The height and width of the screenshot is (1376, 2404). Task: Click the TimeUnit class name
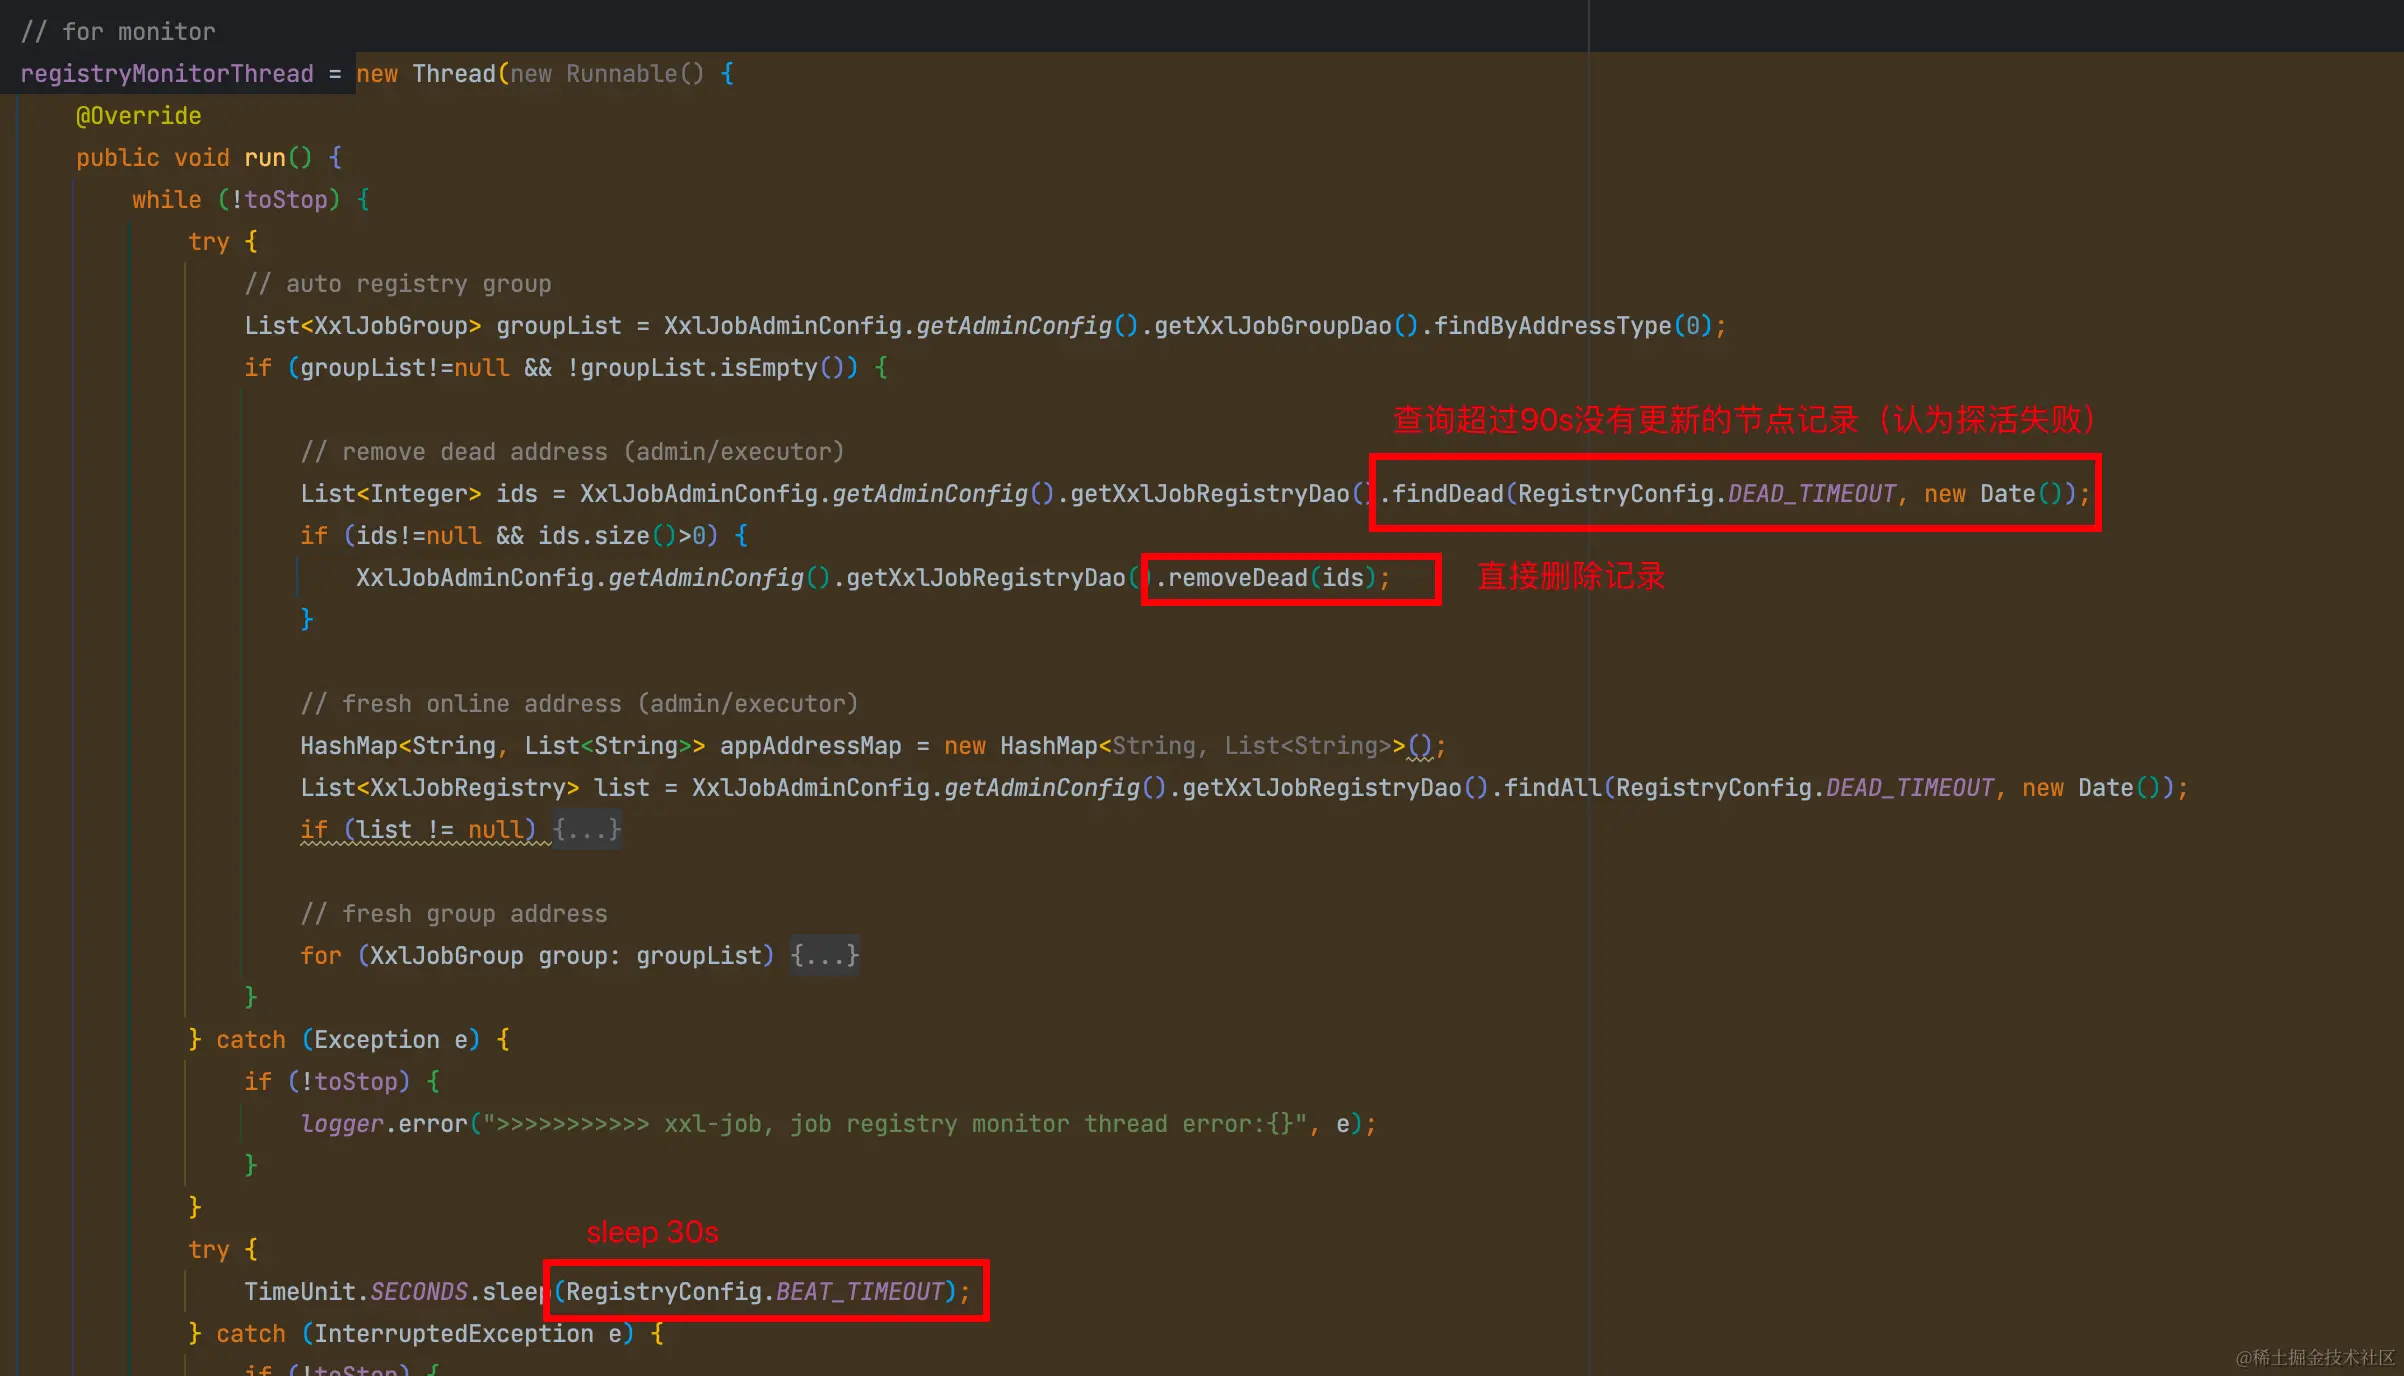click(x=300, y=1292)
